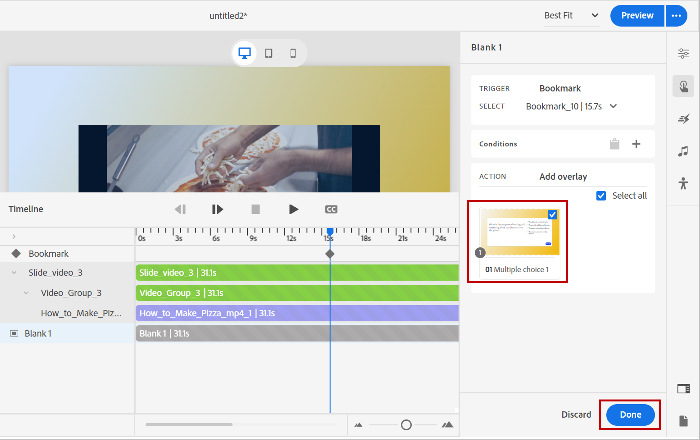Click the timeline zoom slider handle
The height and width of the screenshot is (440, 700).
click(406, 425)
